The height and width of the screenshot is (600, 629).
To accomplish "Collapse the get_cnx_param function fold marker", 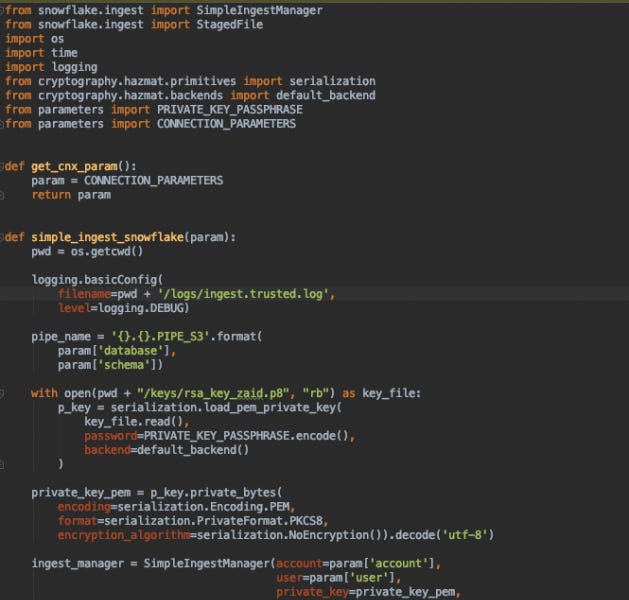I will (x=2, y=166).
